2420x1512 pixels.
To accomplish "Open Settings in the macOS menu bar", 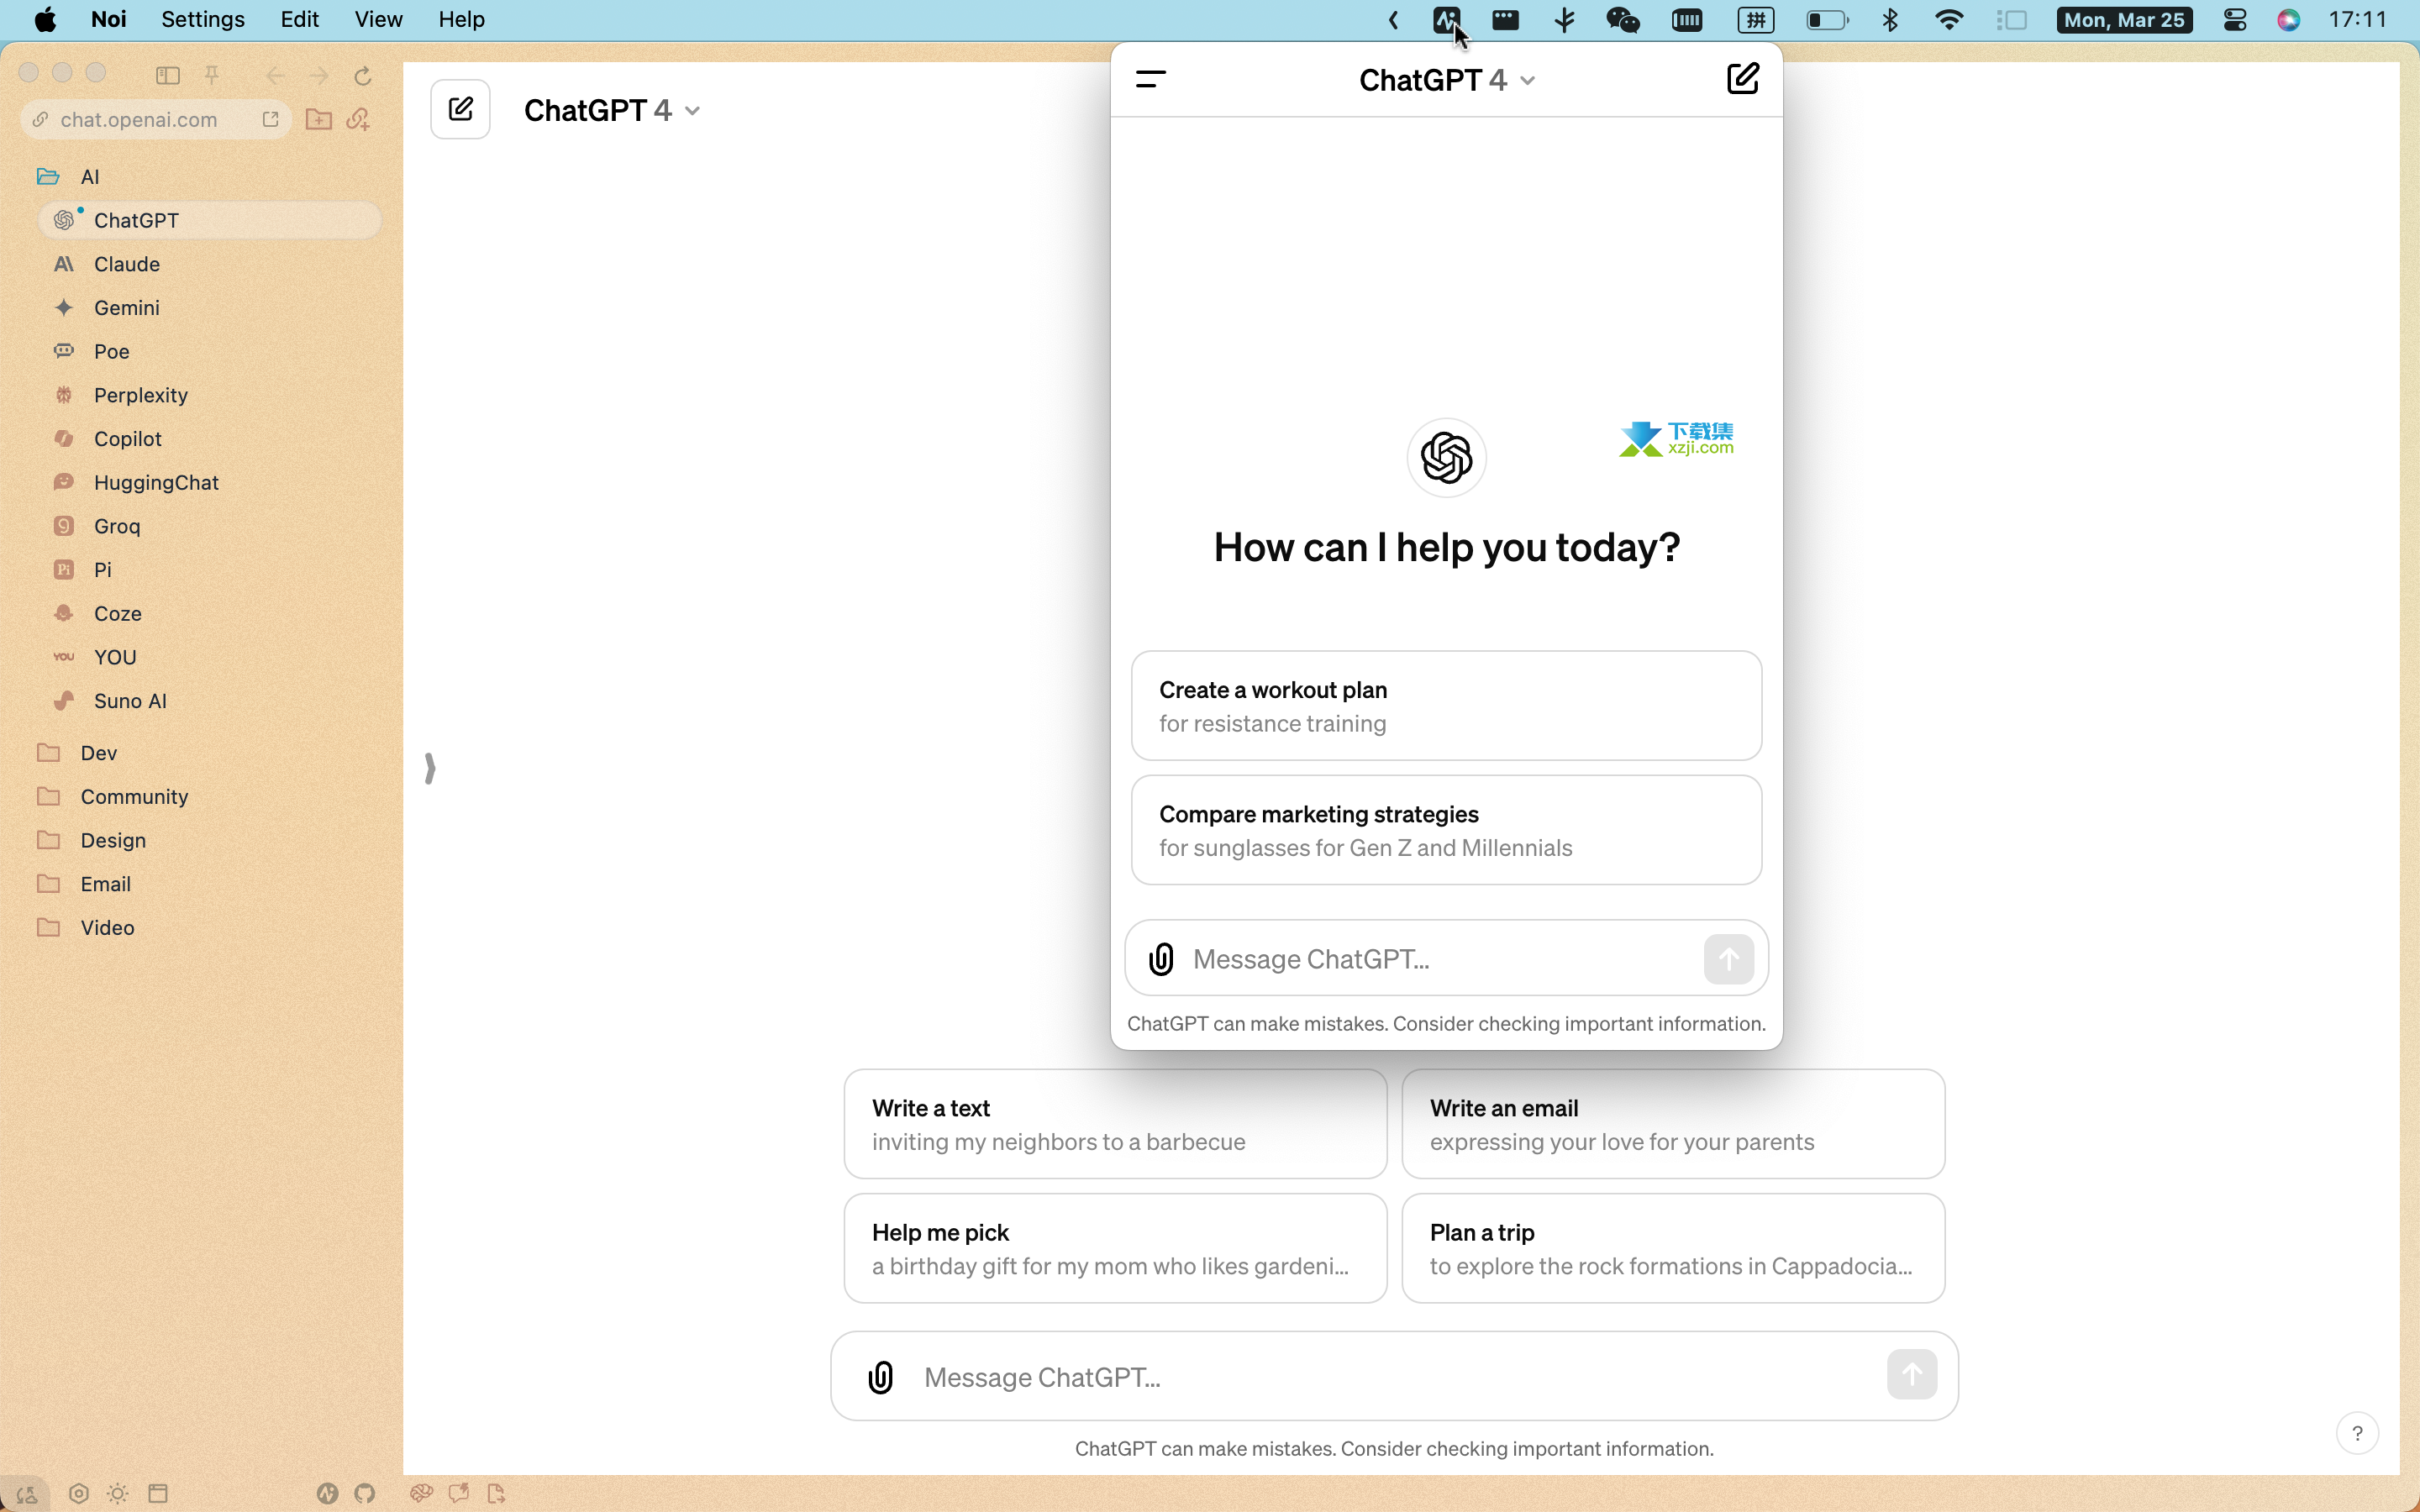I will (203, 19).
